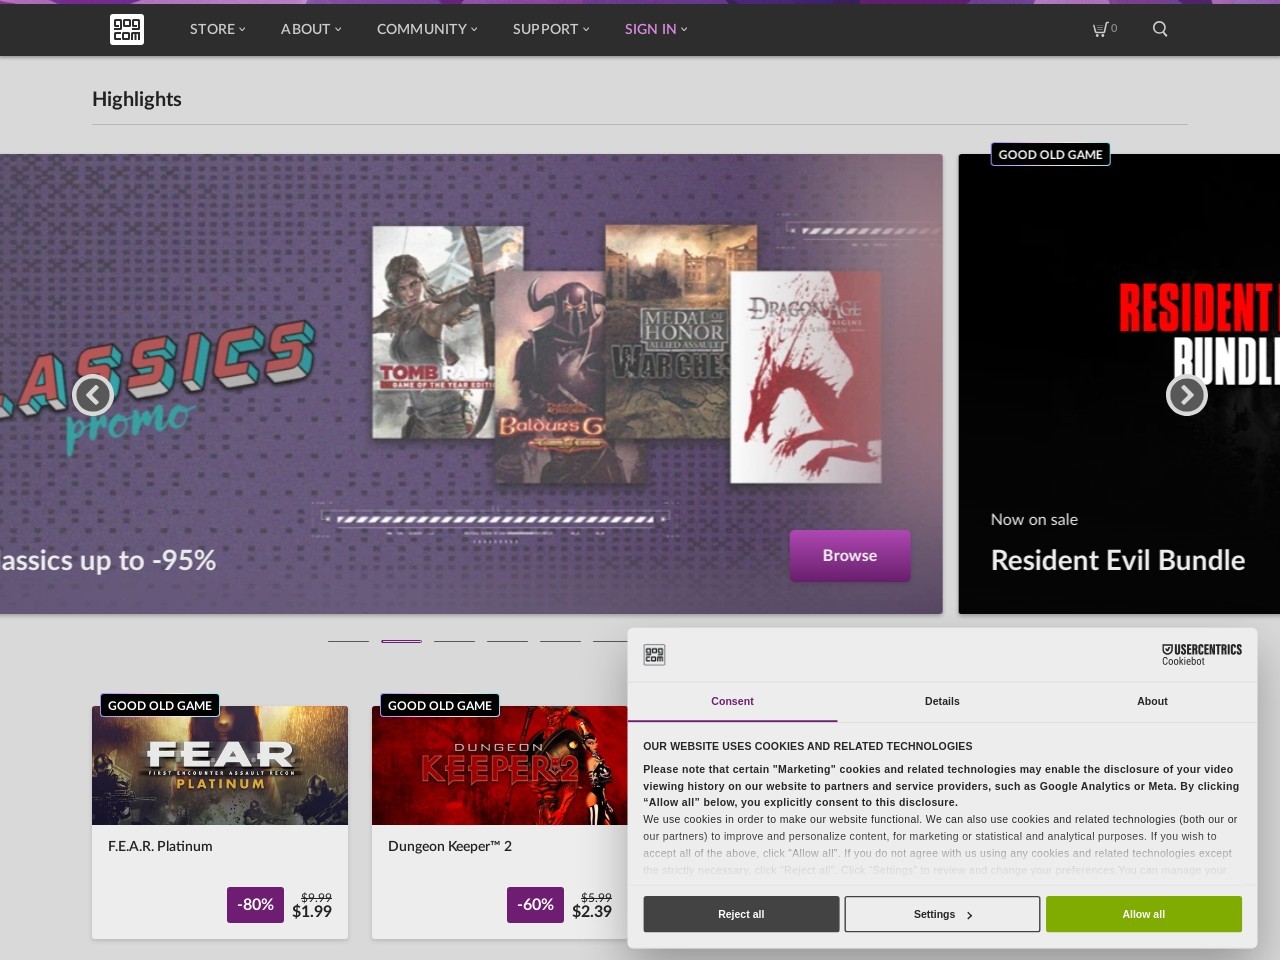The width and height of the screenshot is (1280, 960).
Task: Select the fifth carousel page indicator
Action: (560, 641)
